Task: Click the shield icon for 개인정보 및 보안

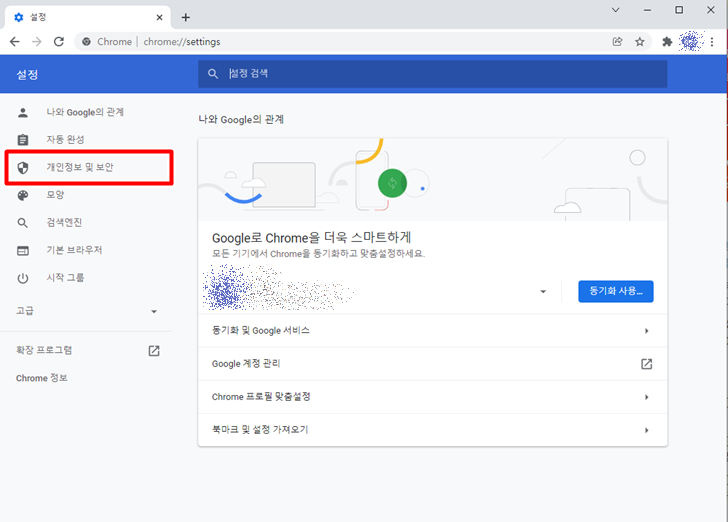Action: 23,168
